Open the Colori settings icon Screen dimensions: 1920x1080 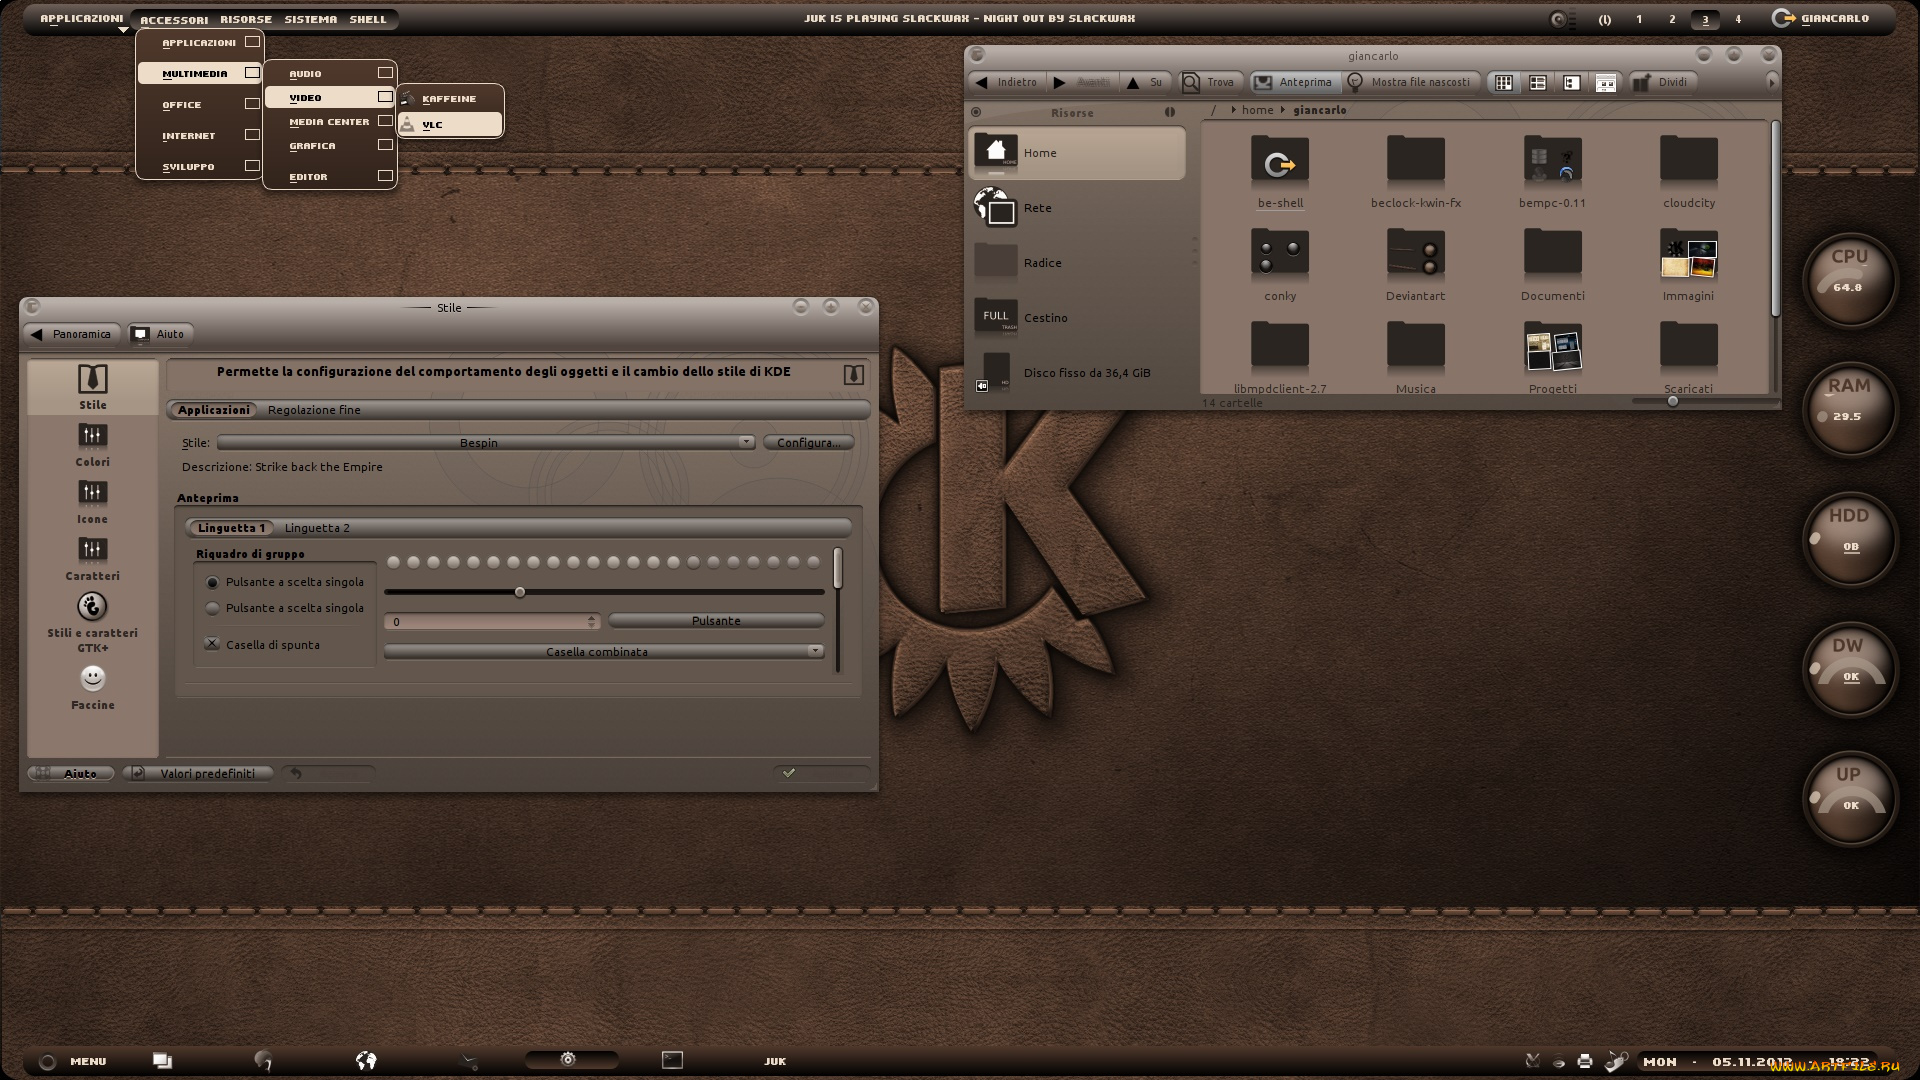[x=92, y=436]
